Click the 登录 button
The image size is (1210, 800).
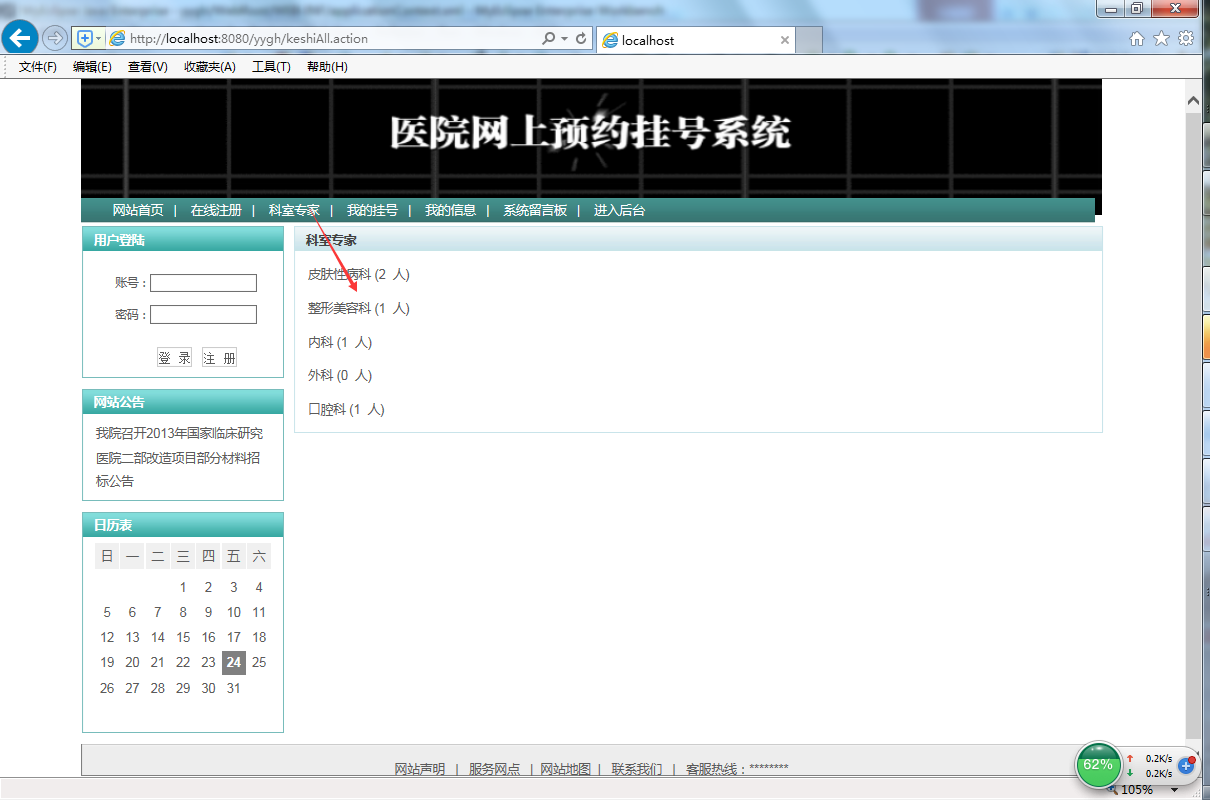pyautogui.click(x=174, y=358)
